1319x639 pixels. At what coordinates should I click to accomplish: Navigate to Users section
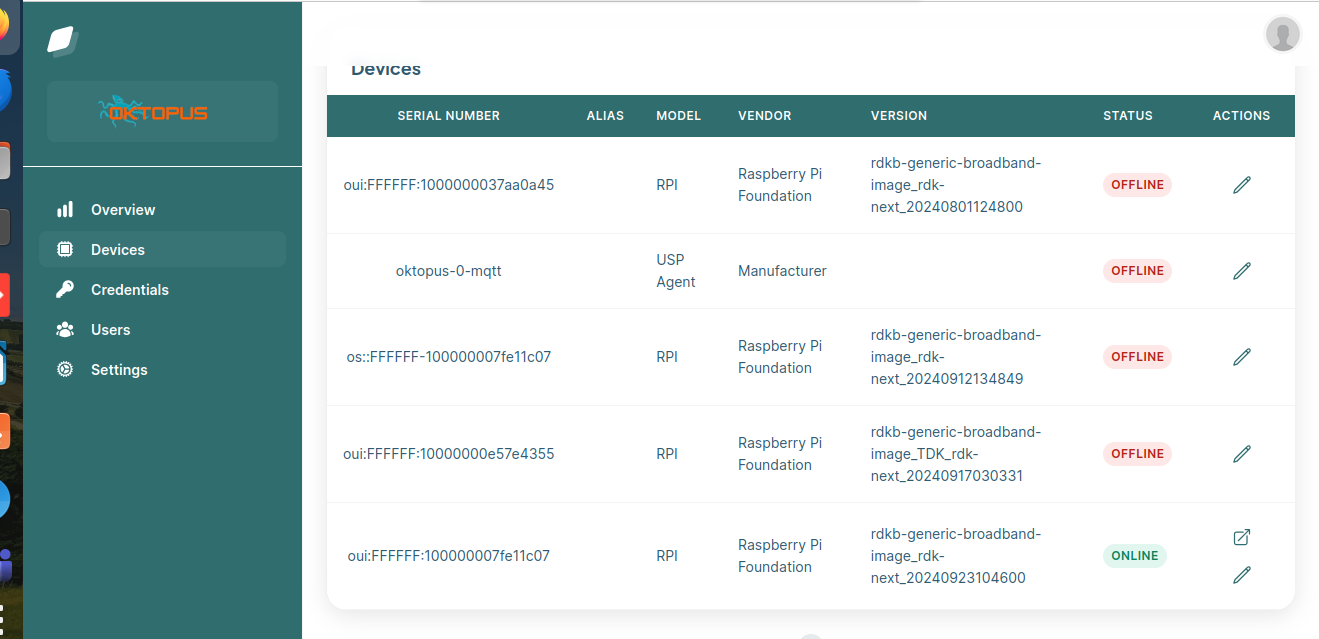(x=110, y=330)
